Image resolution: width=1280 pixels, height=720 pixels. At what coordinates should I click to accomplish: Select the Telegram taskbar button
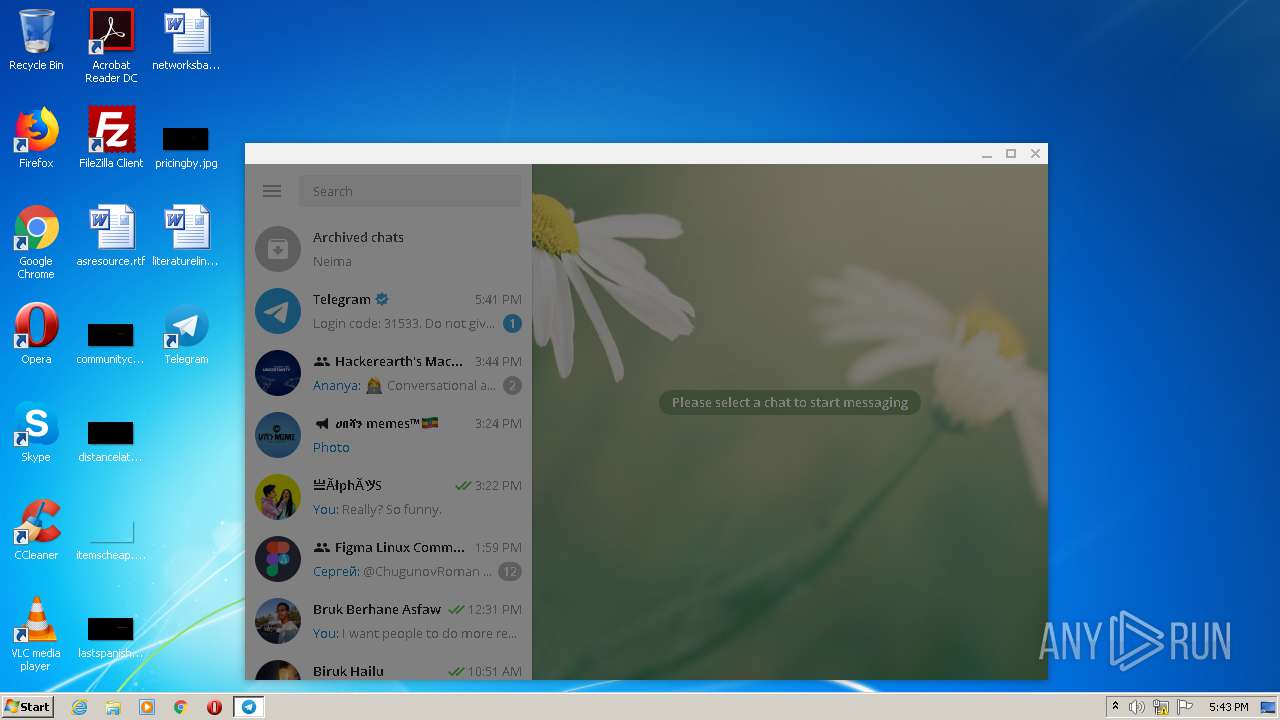coord(248,707)
